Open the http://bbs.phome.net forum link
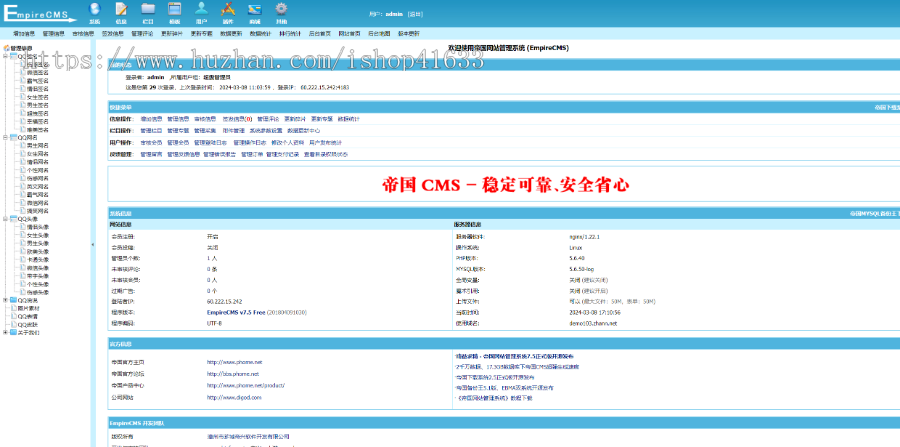This screenshot has height=447, width=900. (232, 374)
